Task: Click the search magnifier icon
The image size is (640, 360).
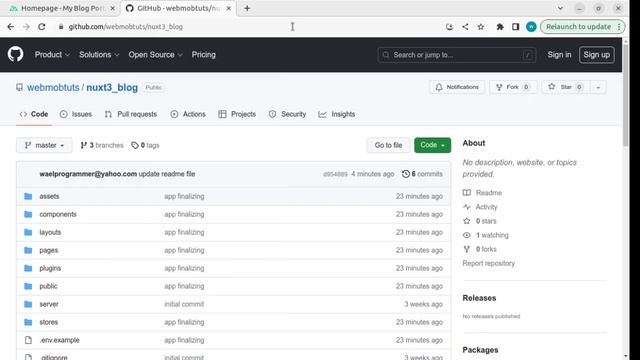Action: pyautogui.click(x=386, y=55)
